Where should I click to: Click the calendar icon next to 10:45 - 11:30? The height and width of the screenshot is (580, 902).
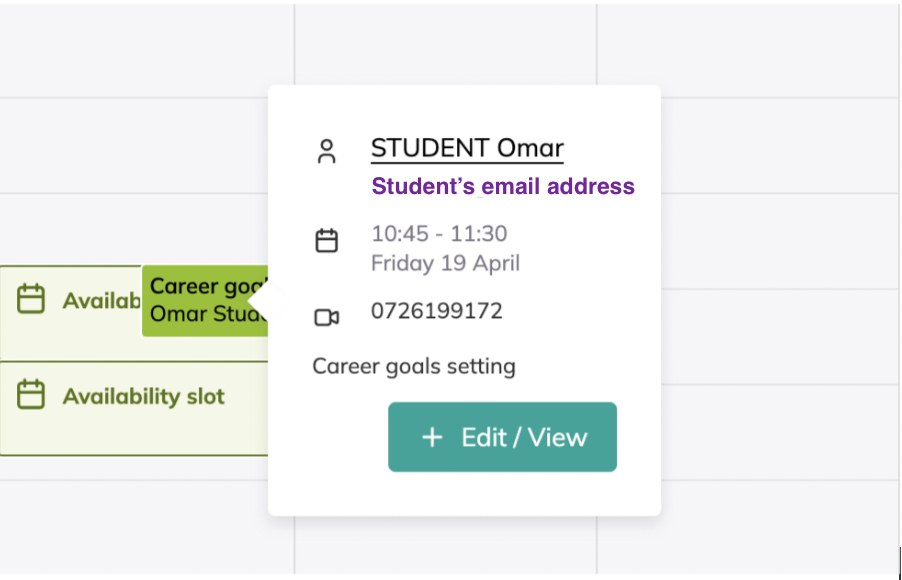pos(326,241)
